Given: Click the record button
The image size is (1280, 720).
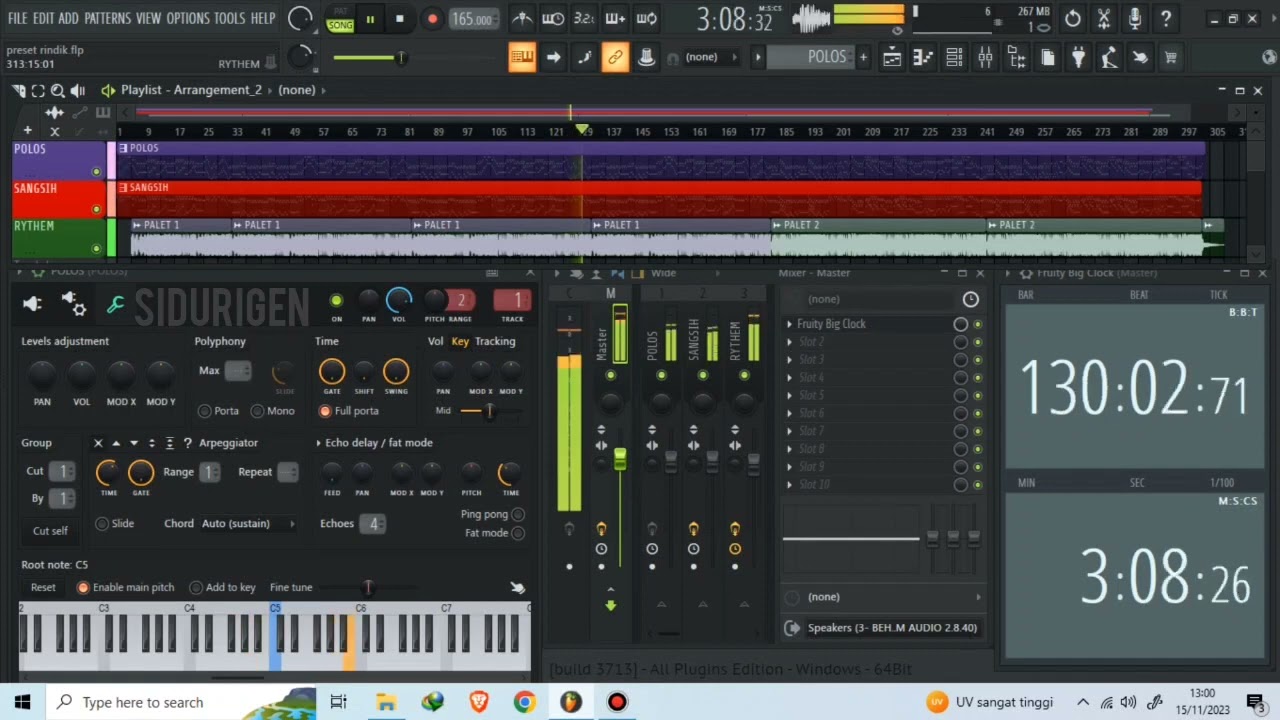Looking at the screenshot, I should tap(432, 19).
